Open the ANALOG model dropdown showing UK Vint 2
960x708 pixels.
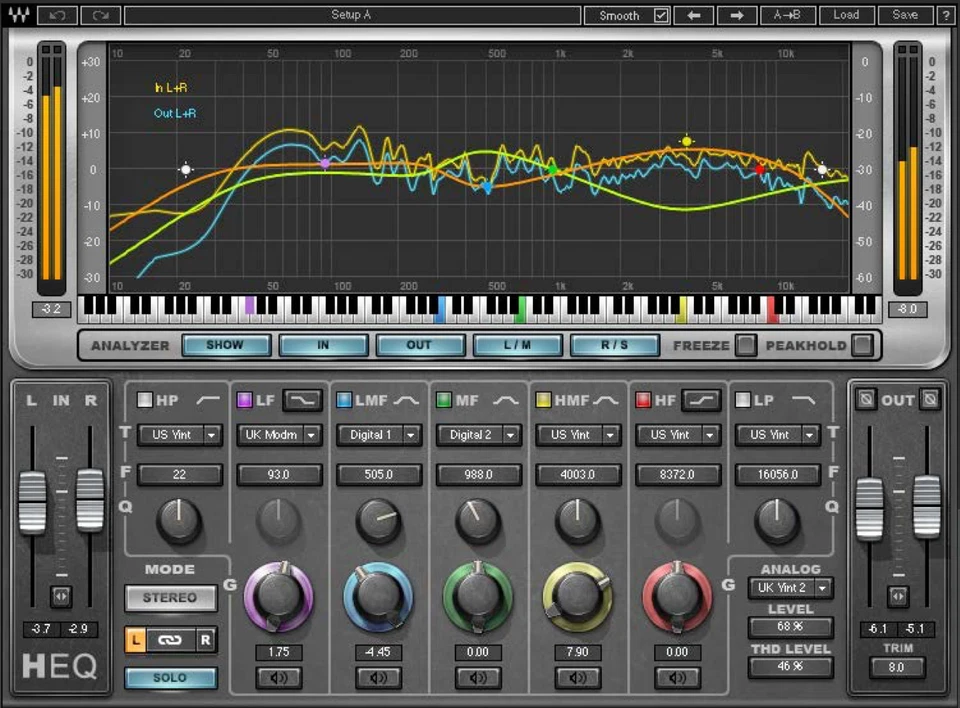(x=790, y=588)
